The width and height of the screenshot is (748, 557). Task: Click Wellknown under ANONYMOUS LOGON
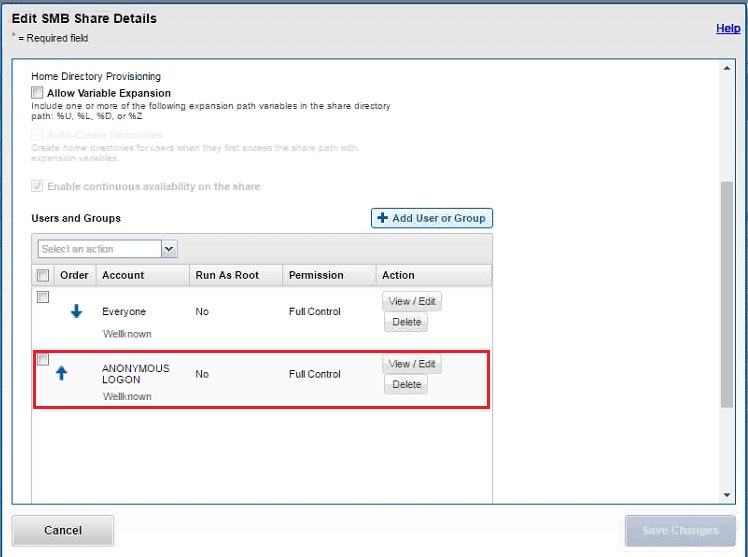127,396
